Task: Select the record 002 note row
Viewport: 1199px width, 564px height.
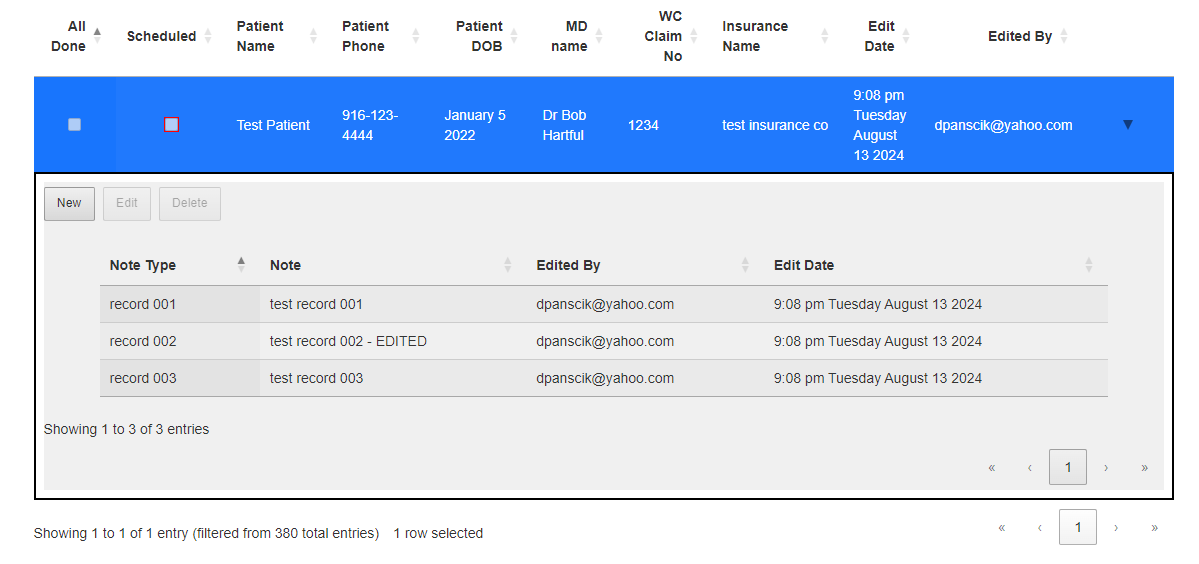Action: click(x=603, y=342)
